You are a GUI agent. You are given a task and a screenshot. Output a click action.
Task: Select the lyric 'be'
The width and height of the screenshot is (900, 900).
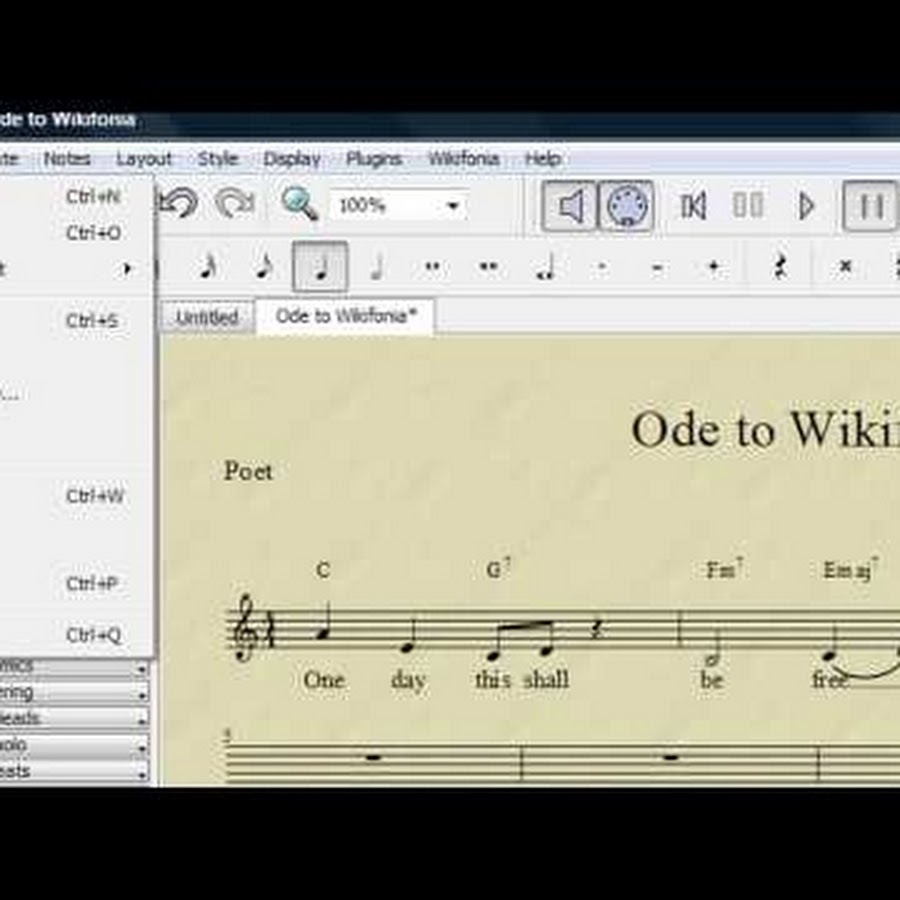click(711, 680)
